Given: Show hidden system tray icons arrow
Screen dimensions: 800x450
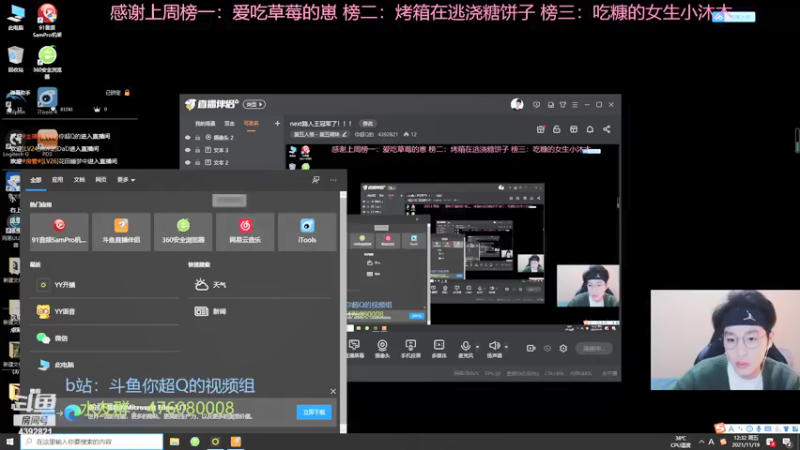Looking at the screenshot, I should pyautogui.click(x=702, y=442).
